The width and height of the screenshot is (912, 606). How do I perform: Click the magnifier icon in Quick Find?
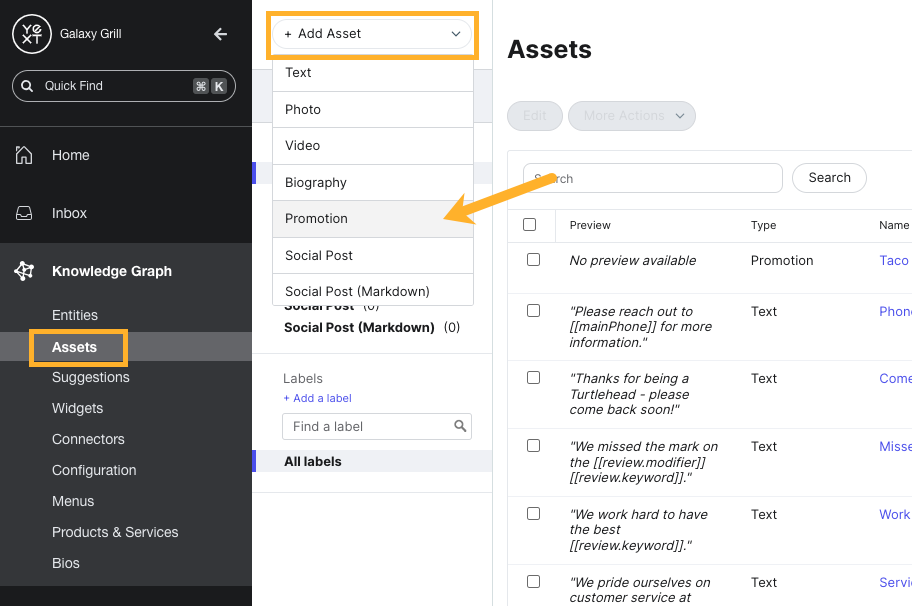[x=27, y=86]
